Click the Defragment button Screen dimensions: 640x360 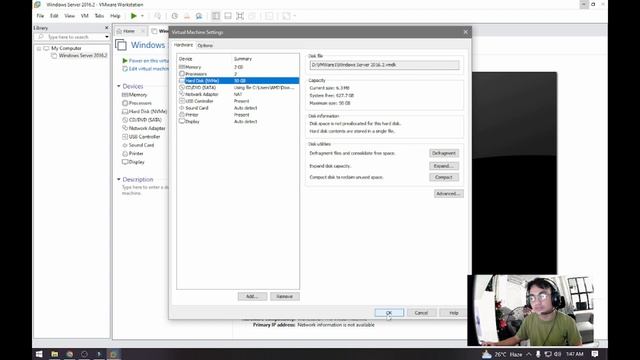coord(444,153)
